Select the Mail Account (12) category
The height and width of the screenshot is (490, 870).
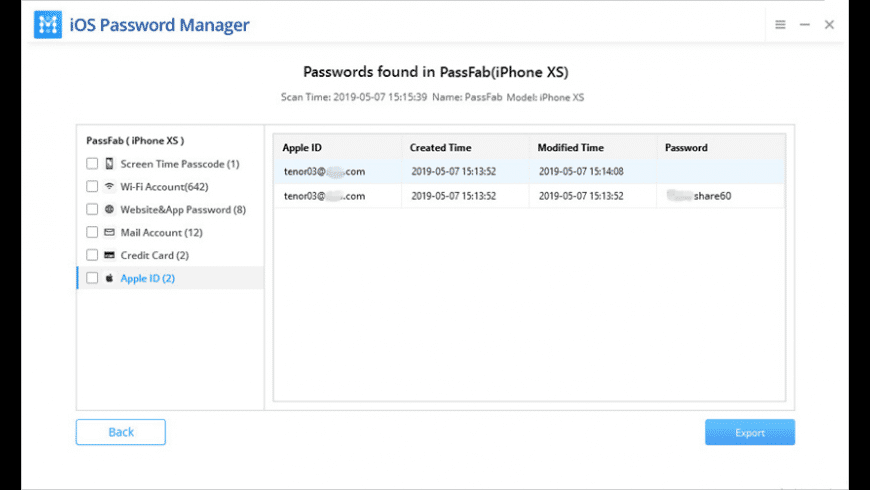[161, 233]
